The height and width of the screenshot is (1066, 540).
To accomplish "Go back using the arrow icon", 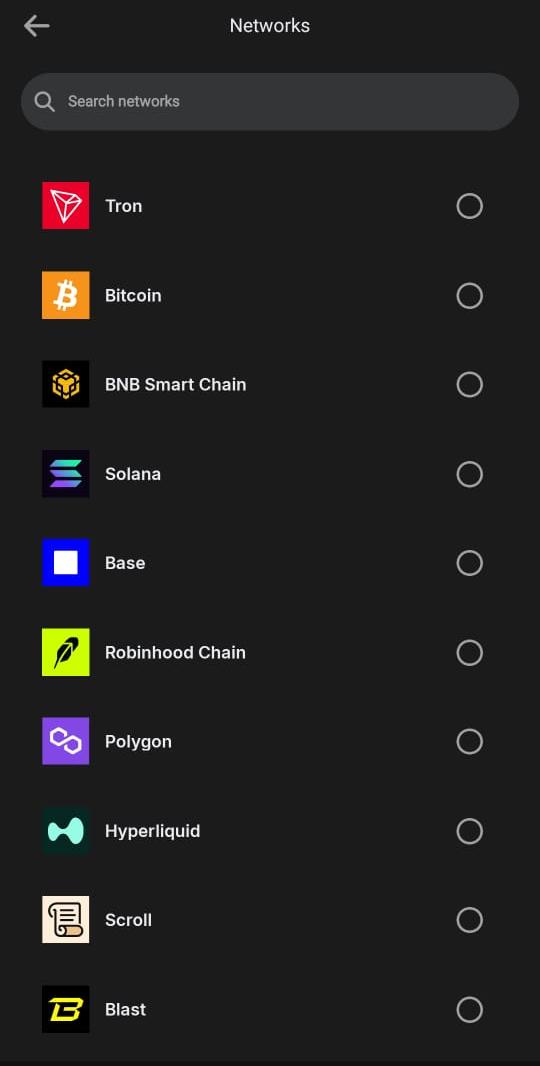I will (36, 26).
